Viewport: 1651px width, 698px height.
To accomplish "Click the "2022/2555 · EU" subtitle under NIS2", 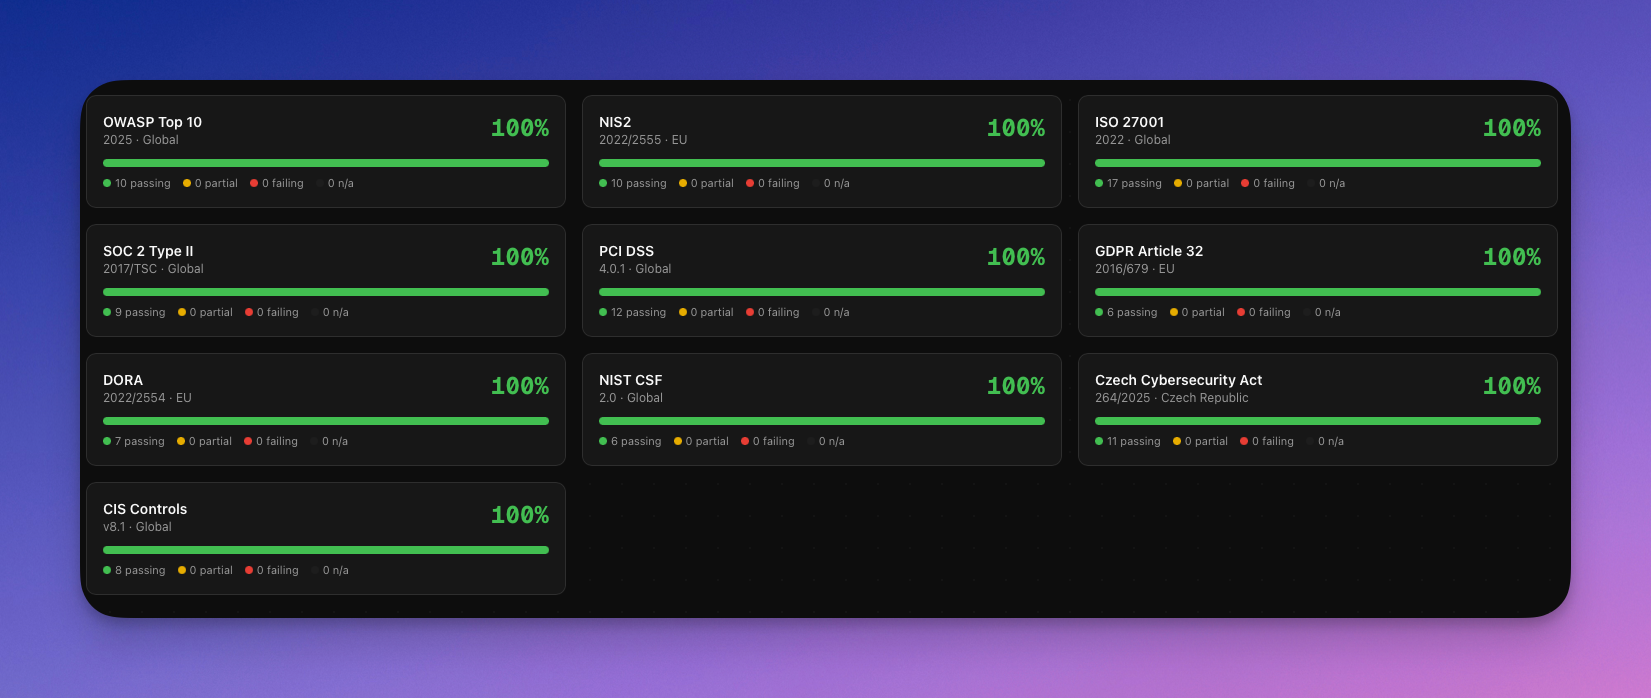I will [x=643, y=140].
